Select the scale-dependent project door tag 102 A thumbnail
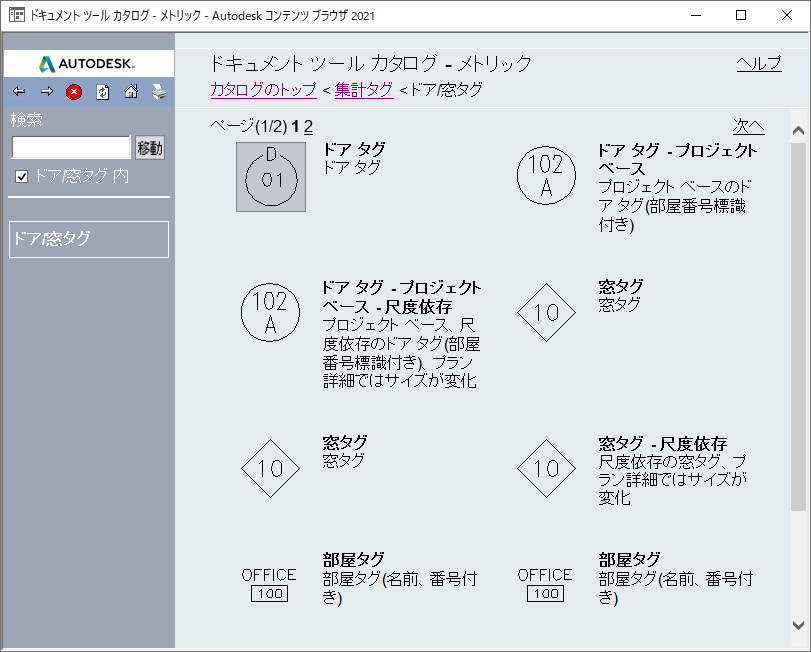 (271, 312)
